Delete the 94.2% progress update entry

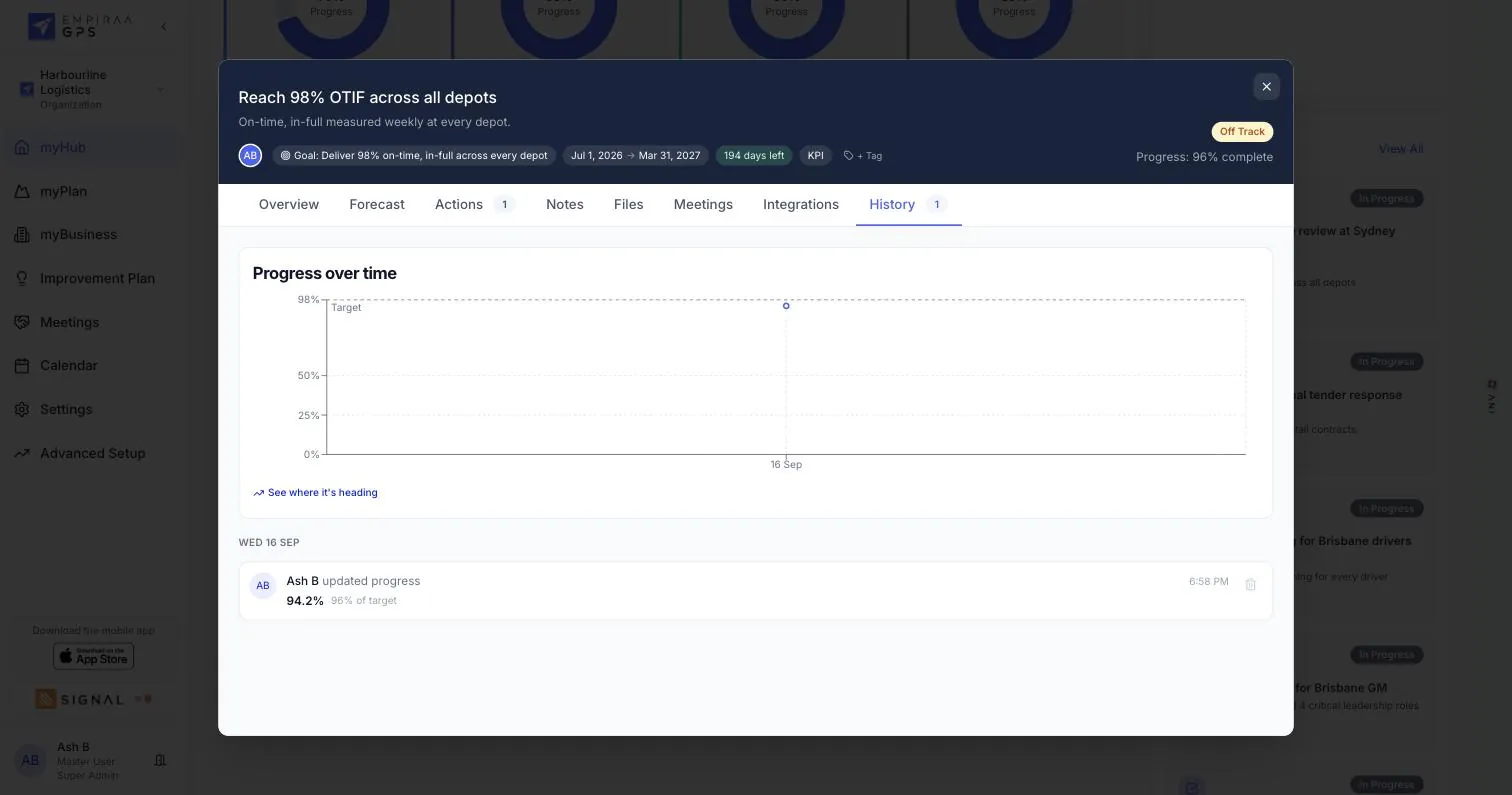1250,585
